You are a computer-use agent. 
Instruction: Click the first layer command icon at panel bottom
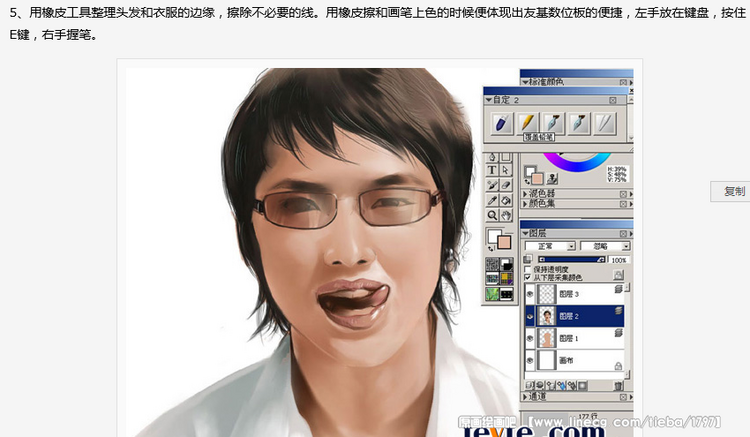(x=529, y=385)
